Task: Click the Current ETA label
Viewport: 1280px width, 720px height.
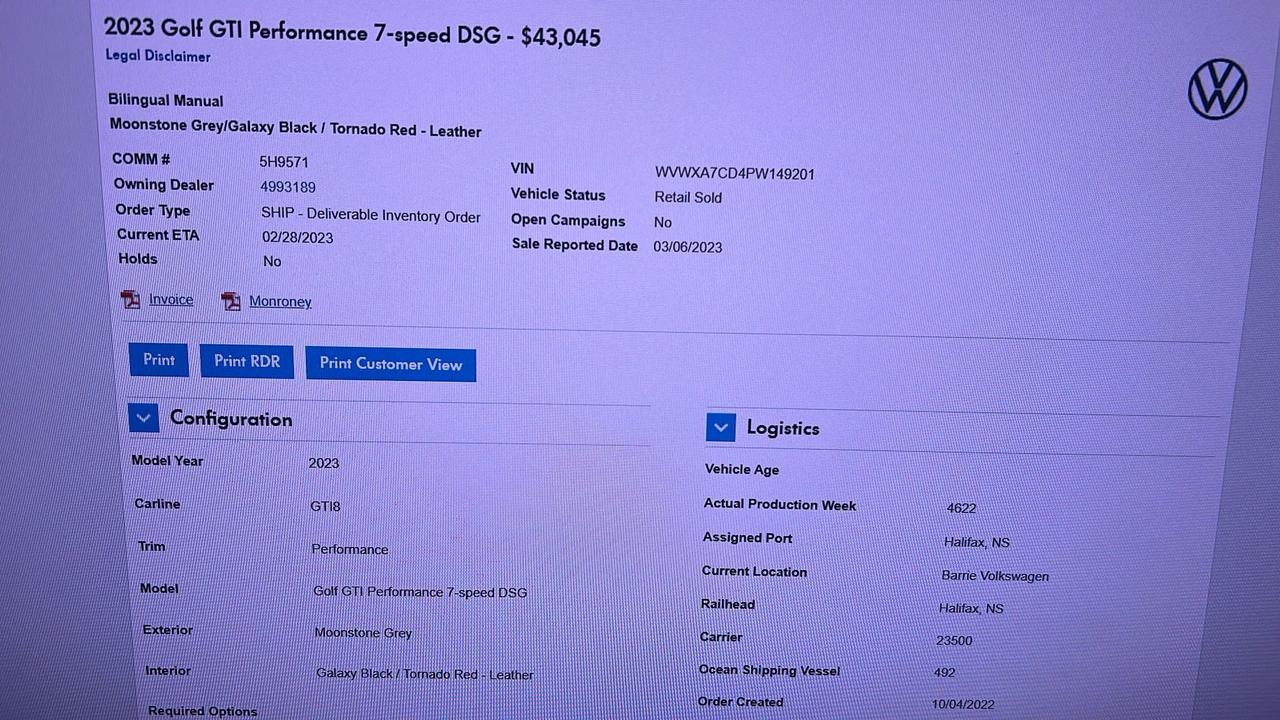Action: (158, 235)
